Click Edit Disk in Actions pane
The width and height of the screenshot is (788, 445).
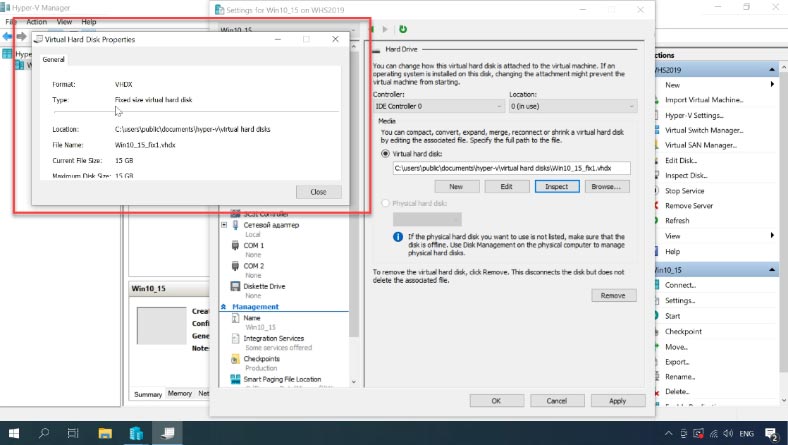[x=680, y=160]
